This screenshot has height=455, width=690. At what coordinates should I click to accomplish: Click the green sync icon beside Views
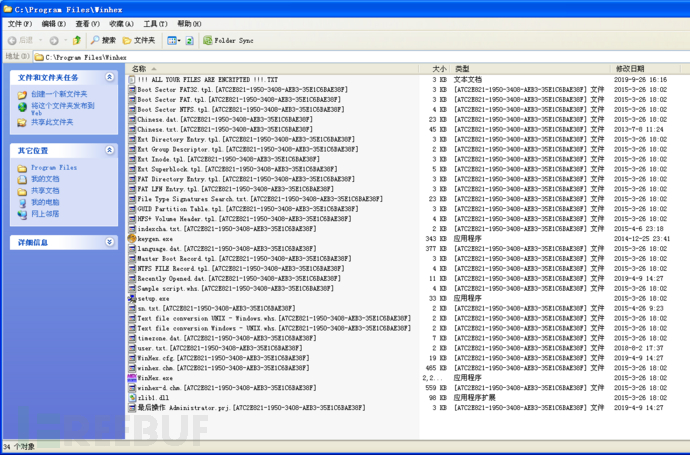[190, 40]
